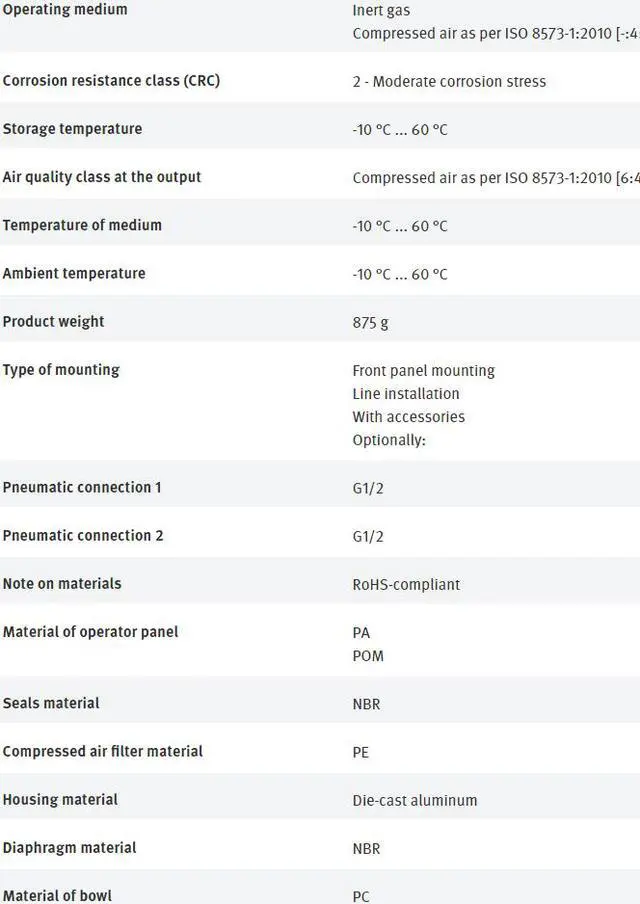Select the Moderate corrosion stress value

pos(449,82)
